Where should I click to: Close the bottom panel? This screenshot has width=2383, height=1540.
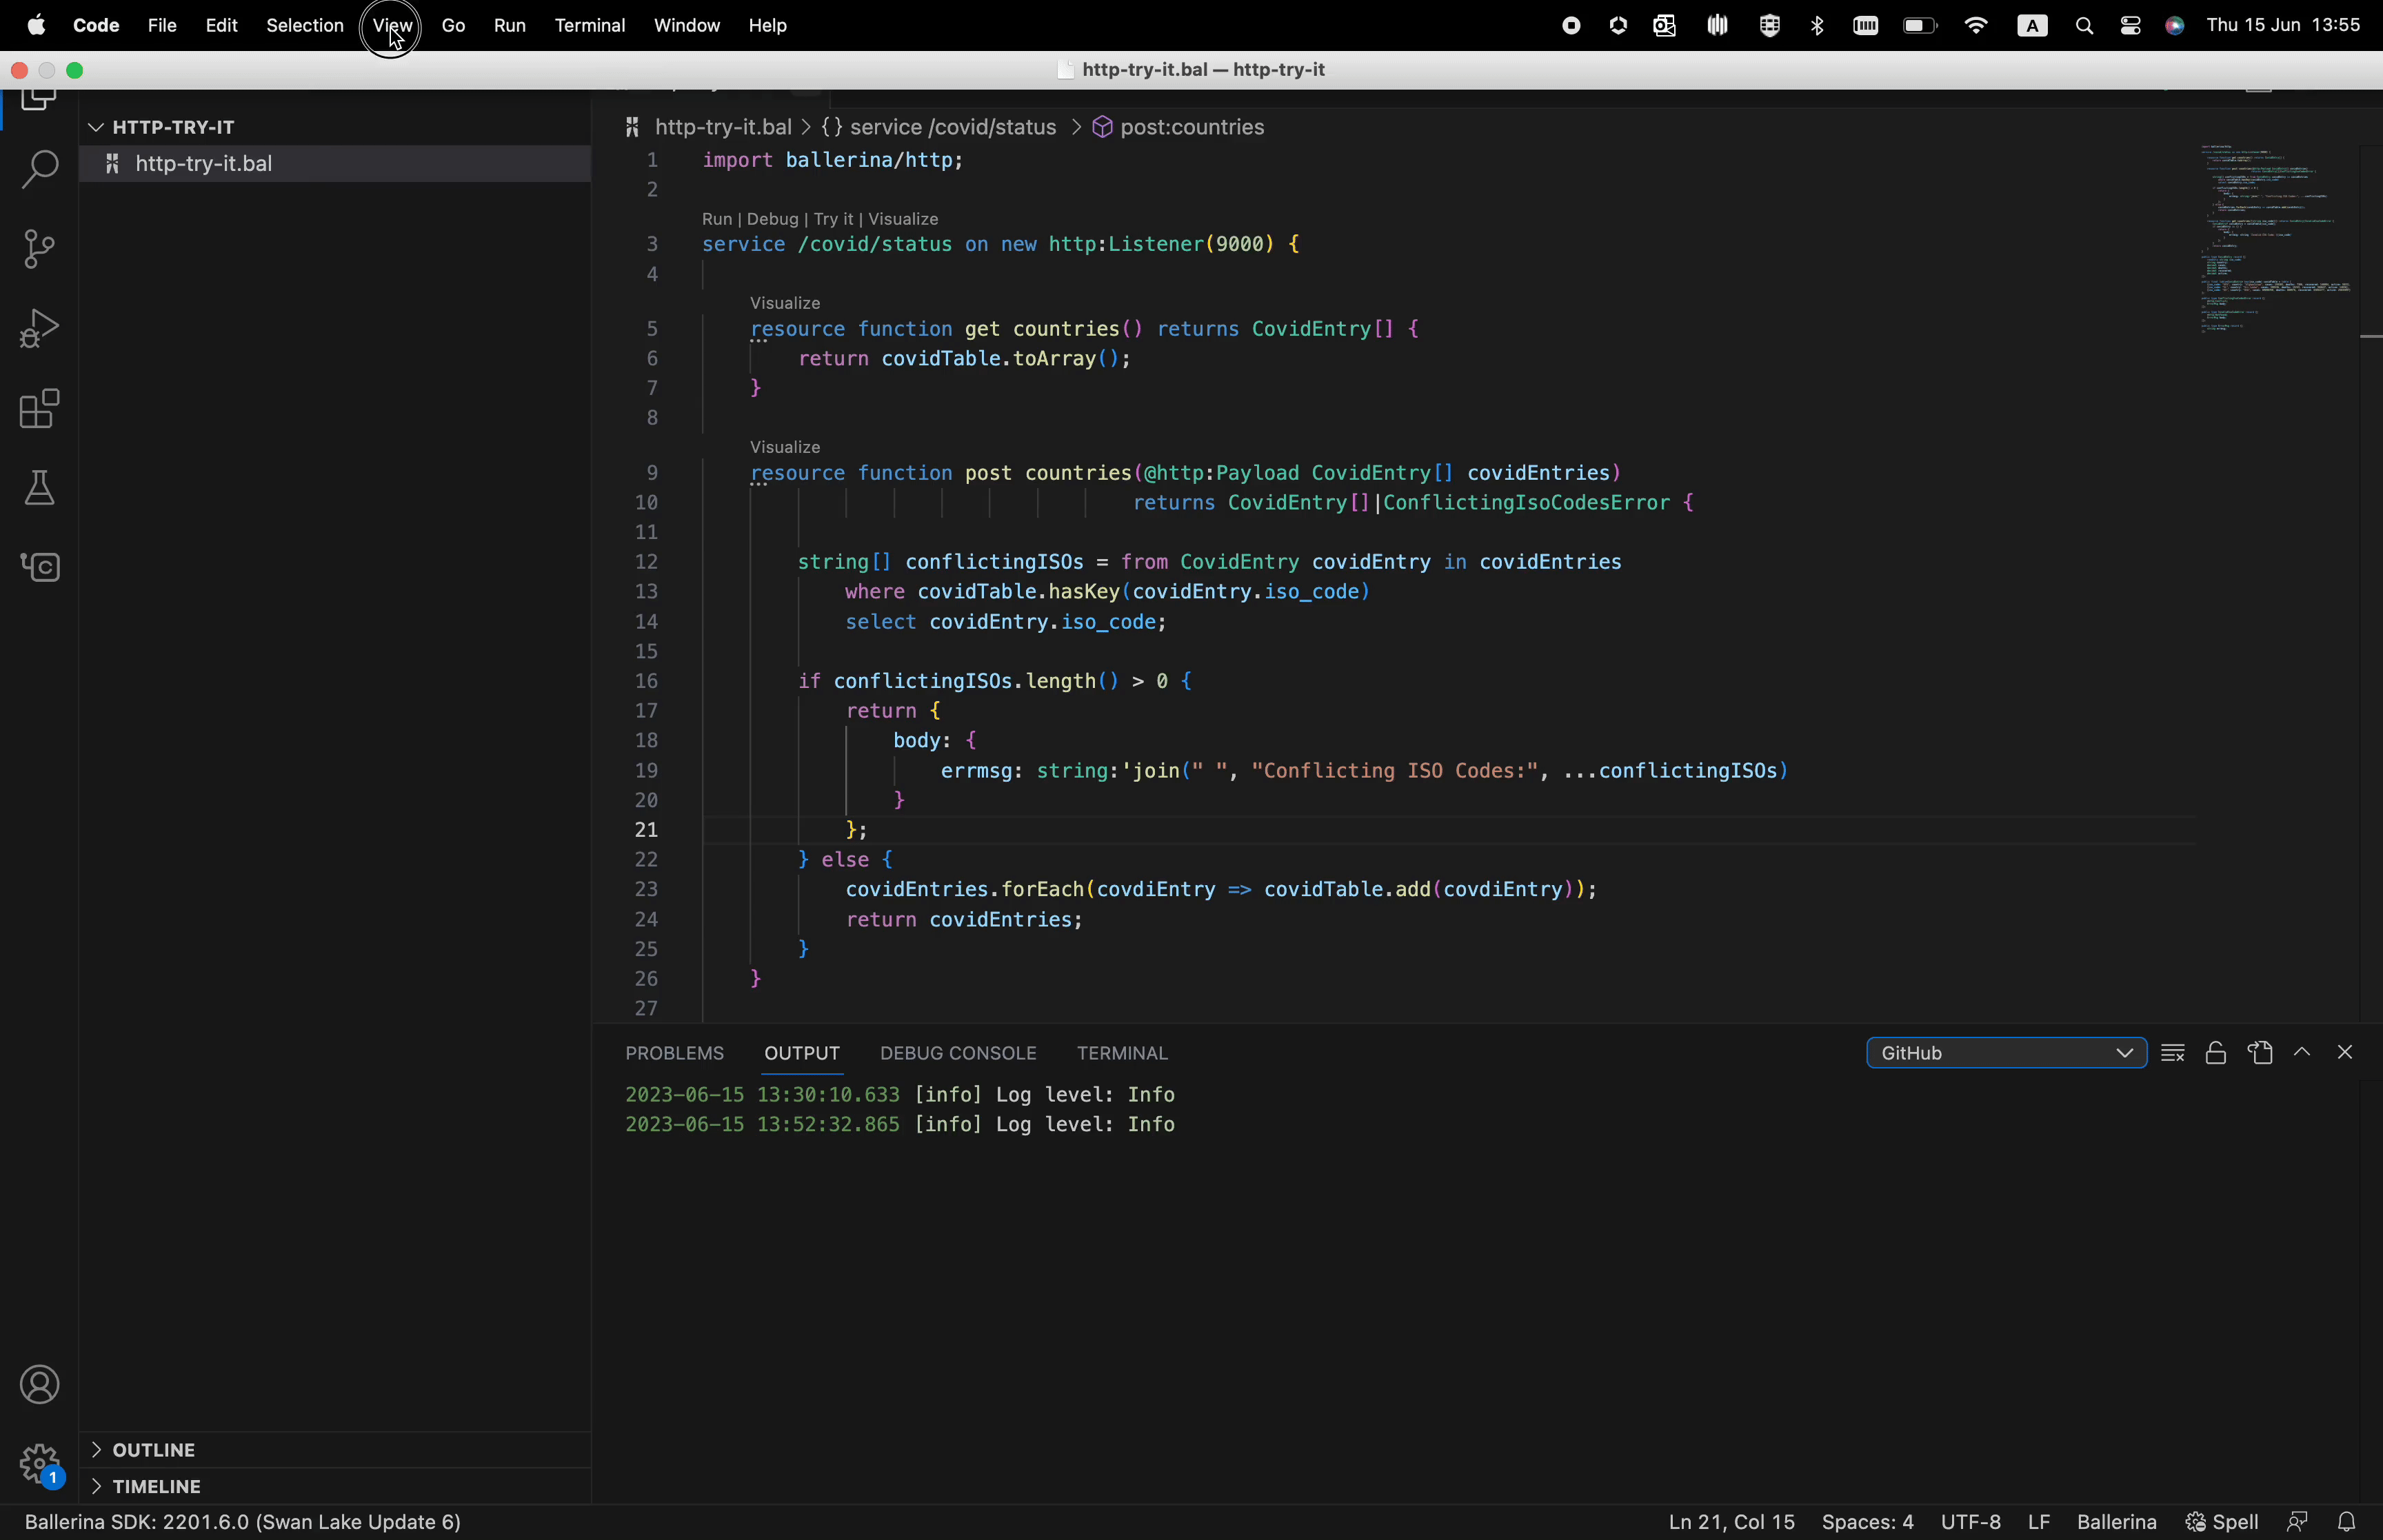point(2346,1052)
